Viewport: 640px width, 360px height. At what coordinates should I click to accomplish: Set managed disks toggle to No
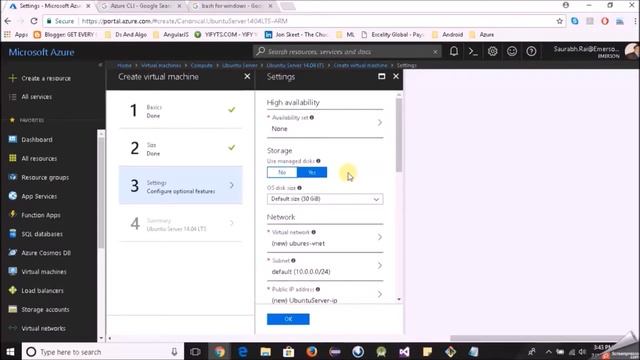282,172
